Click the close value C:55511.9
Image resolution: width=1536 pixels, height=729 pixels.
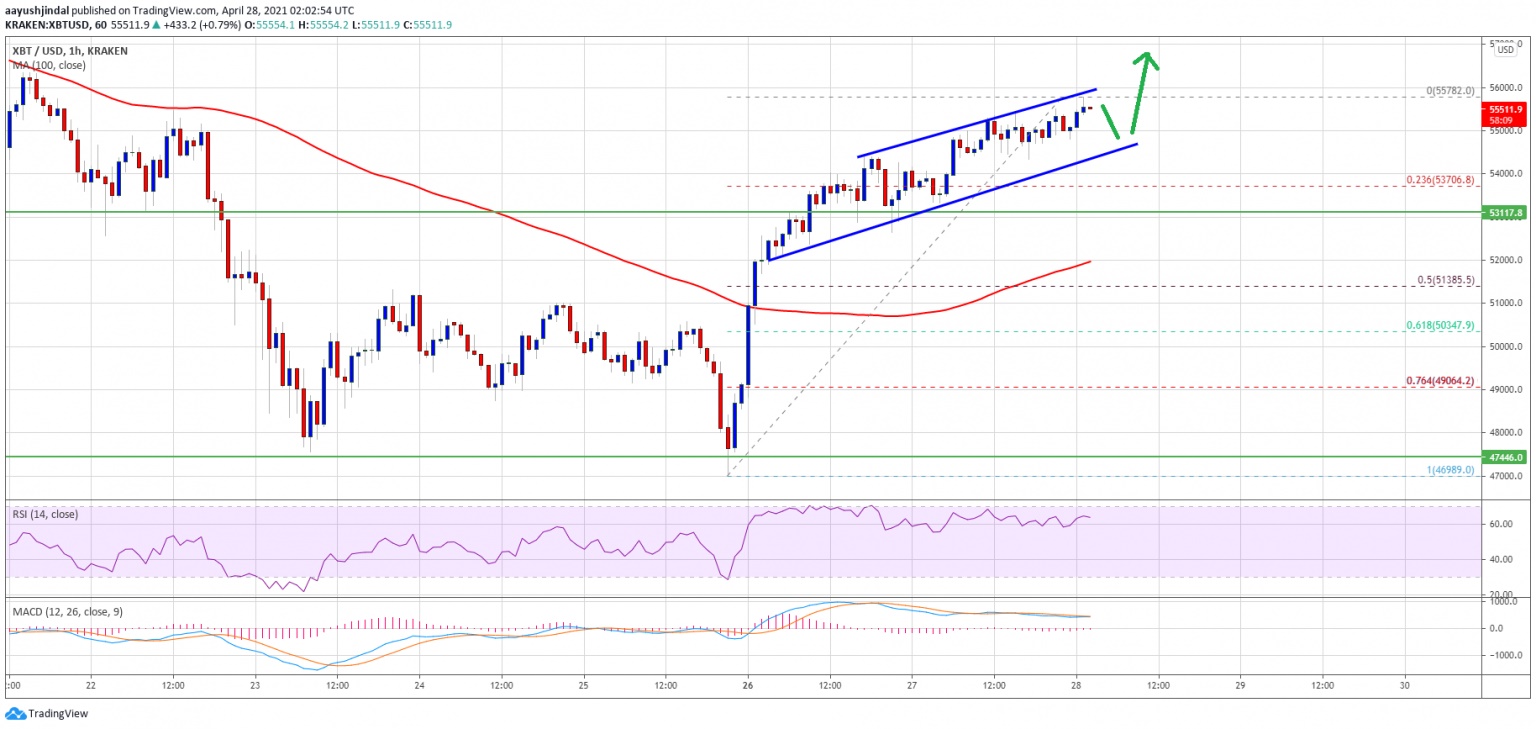click(429, 24)
